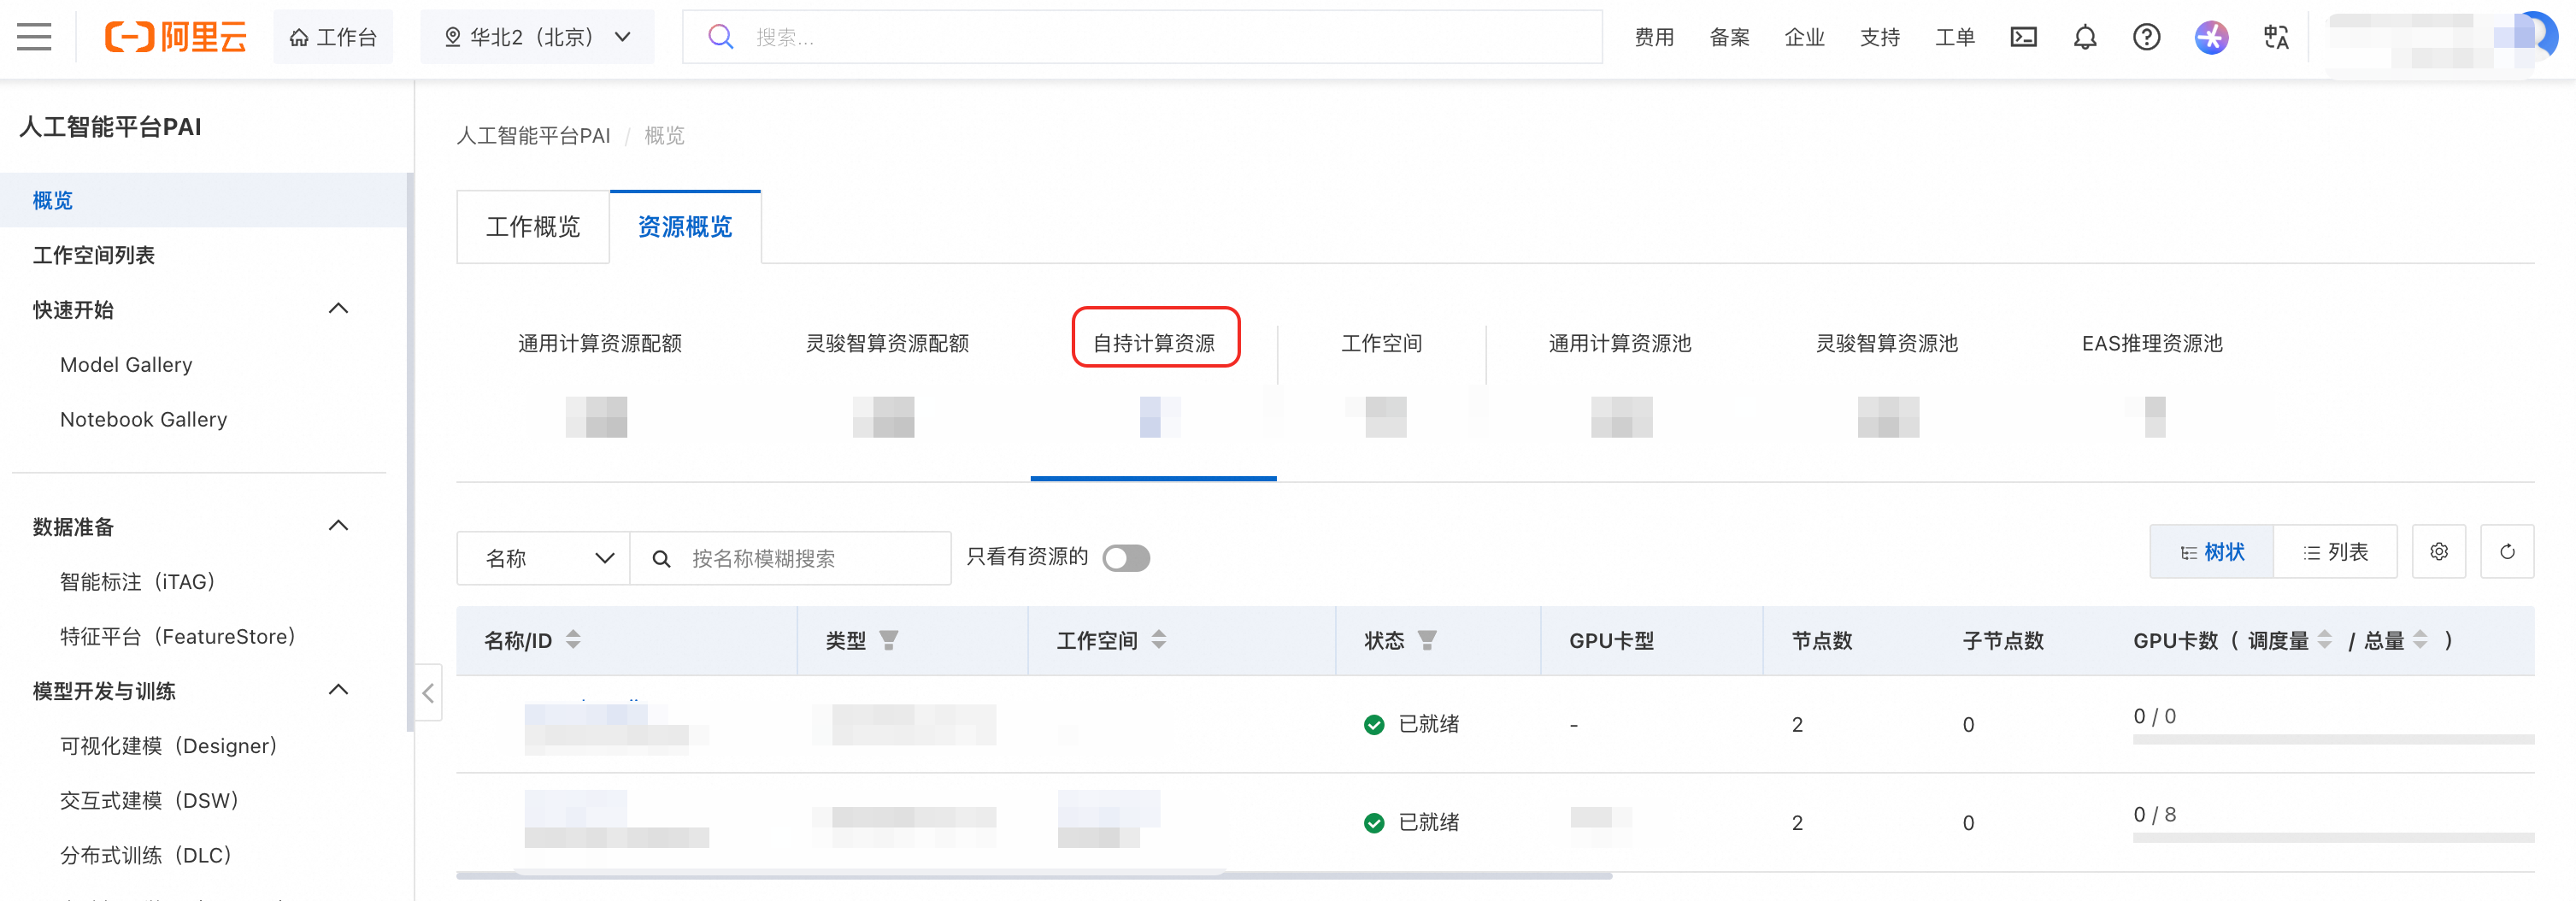
Task: Click the Alibaba Cloud logo
Action: pyautogui.click(x=176, y=37)
